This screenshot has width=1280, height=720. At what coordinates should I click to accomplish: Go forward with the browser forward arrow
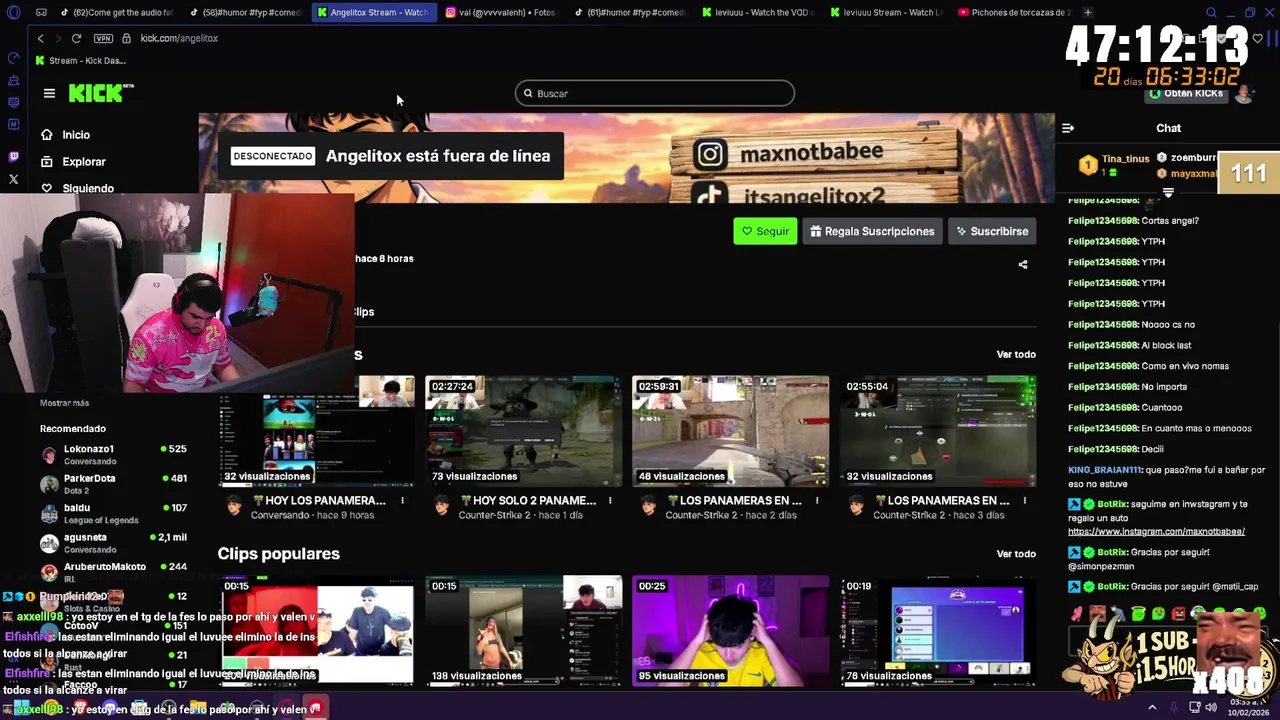point(57,38)
